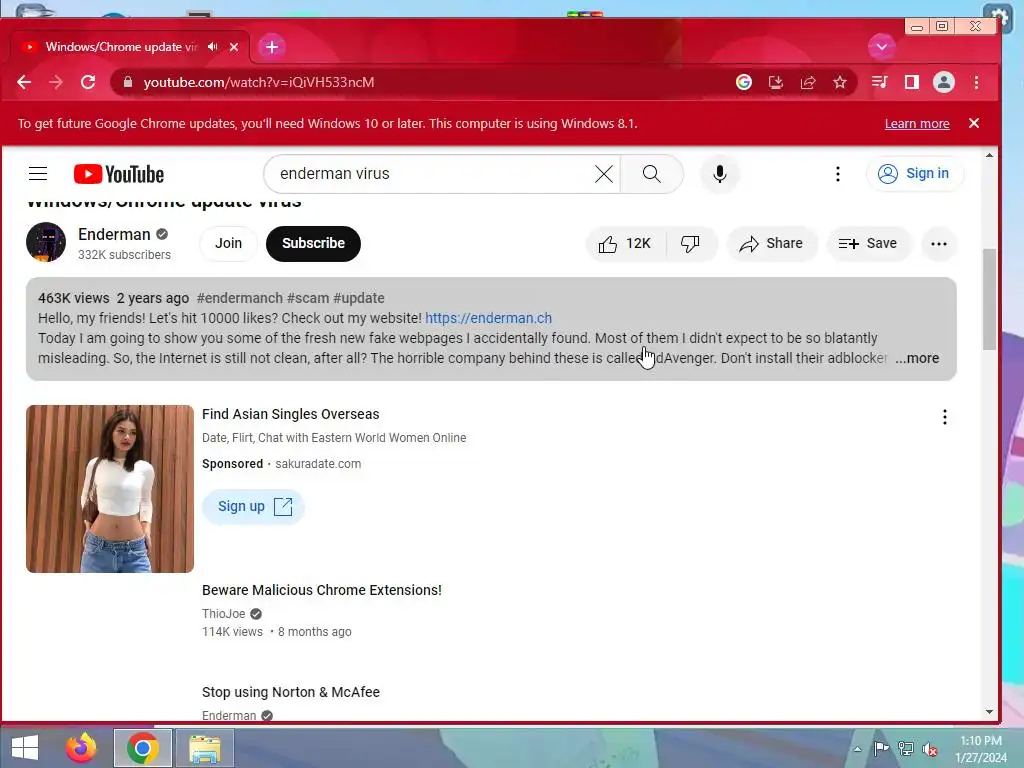Click the #scam hashtag

(308, 298)
